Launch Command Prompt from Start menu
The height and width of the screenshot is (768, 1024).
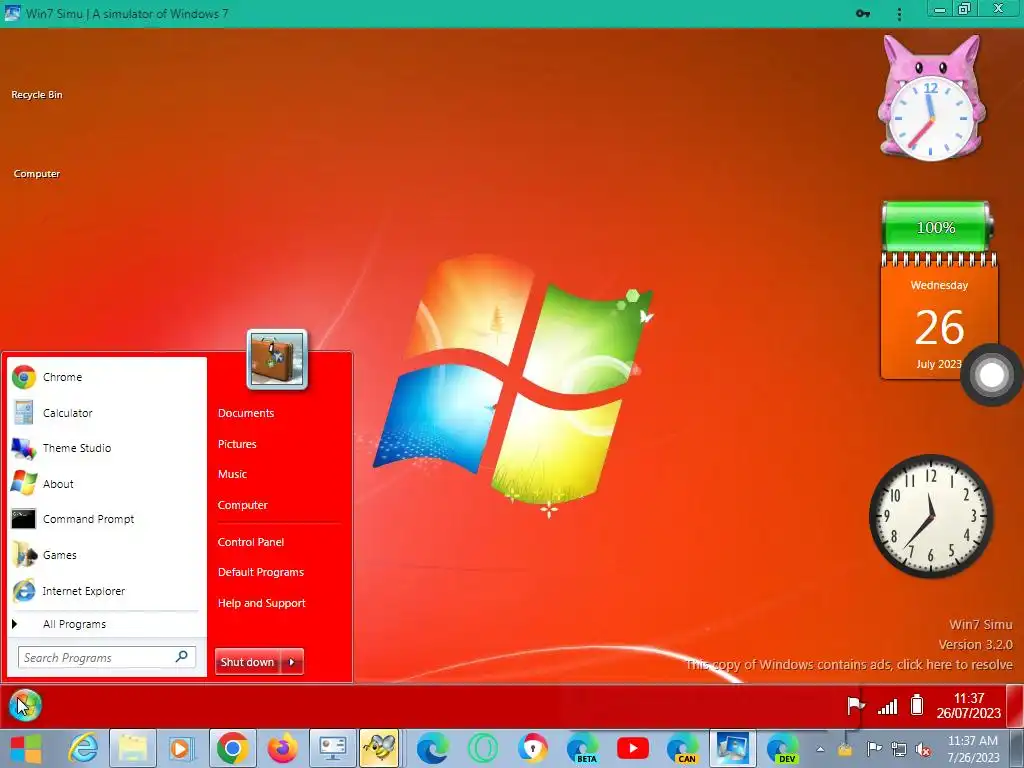(x=106, y=519)
